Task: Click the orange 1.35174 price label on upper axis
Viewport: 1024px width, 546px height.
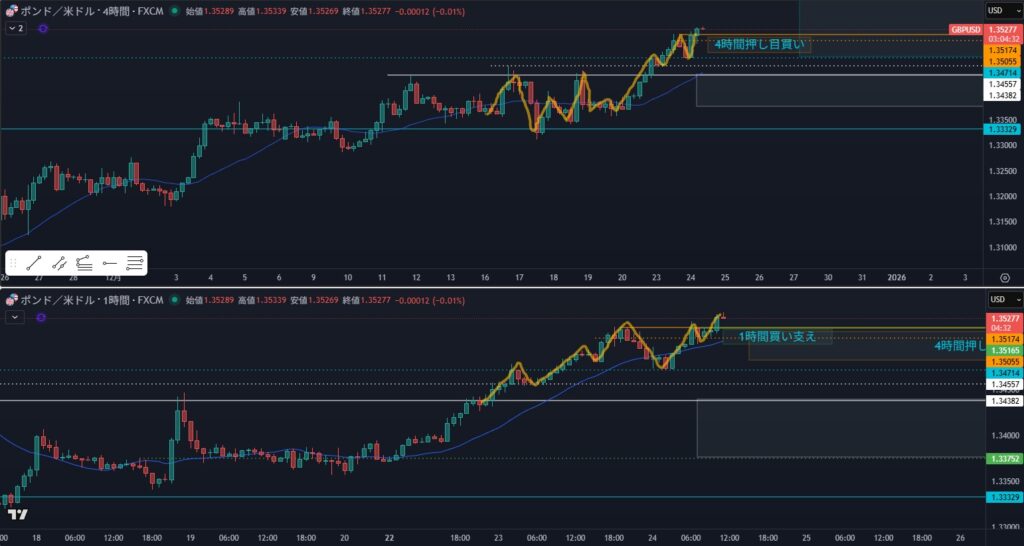Action: pos(1000,50)
